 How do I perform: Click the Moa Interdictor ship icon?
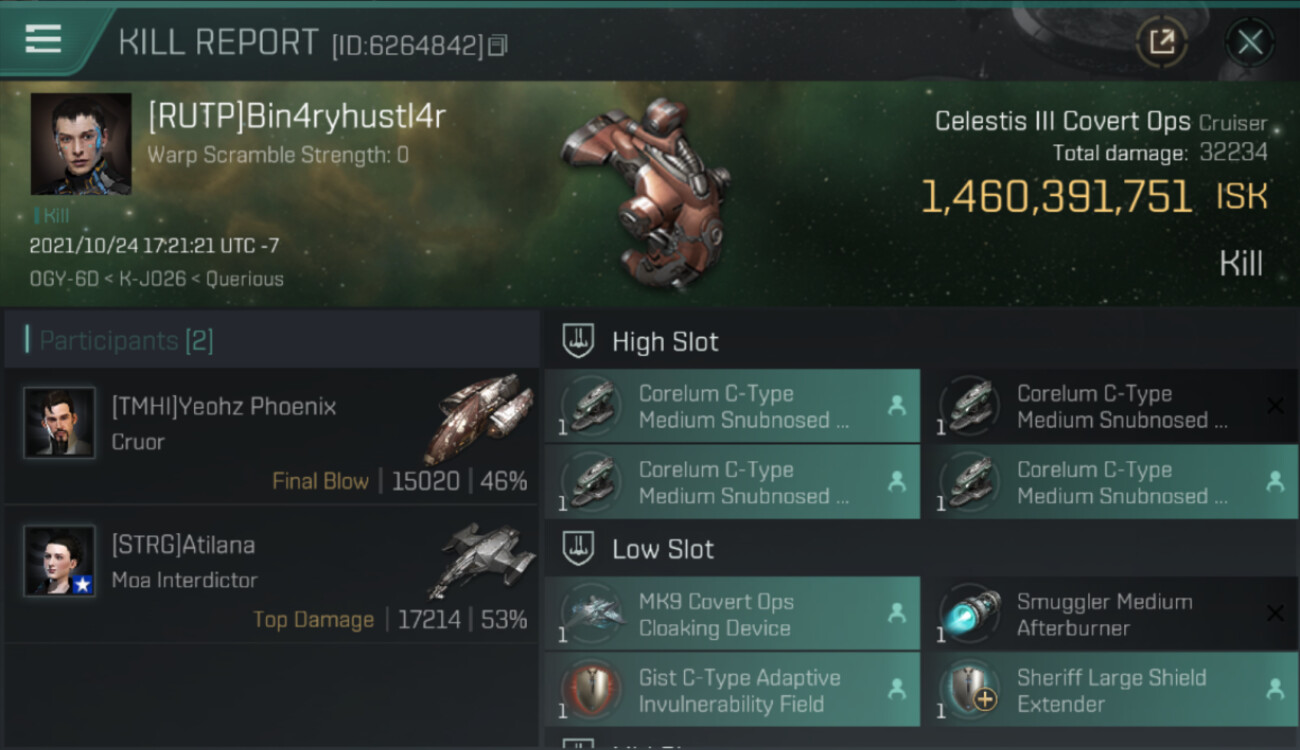pyautogui.click(x=481, y=558)
